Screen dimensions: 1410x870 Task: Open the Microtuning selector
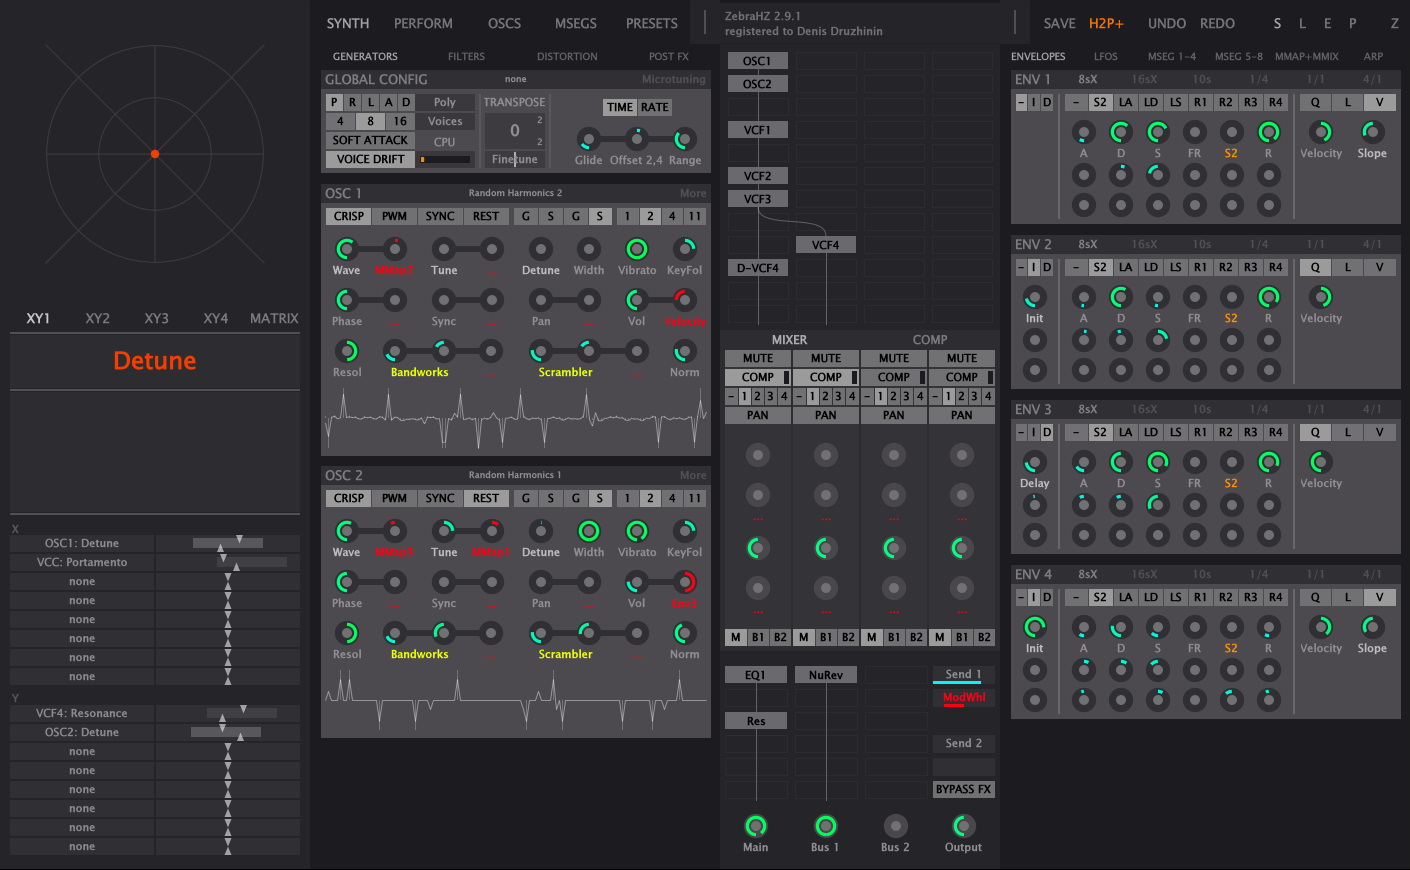coord(673,79)
